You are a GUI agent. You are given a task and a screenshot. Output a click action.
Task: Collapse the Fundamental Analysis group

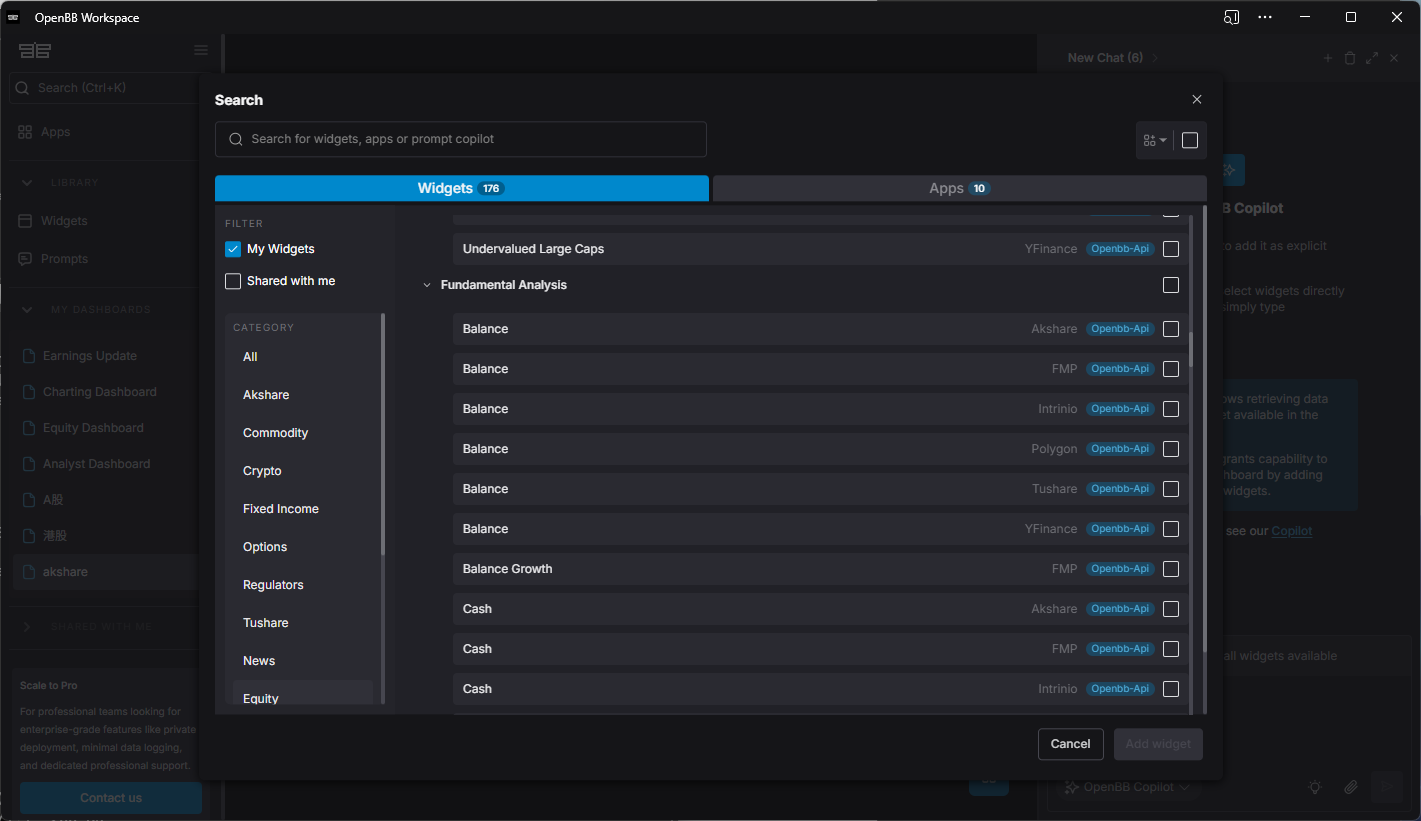[x=428, y=285]
